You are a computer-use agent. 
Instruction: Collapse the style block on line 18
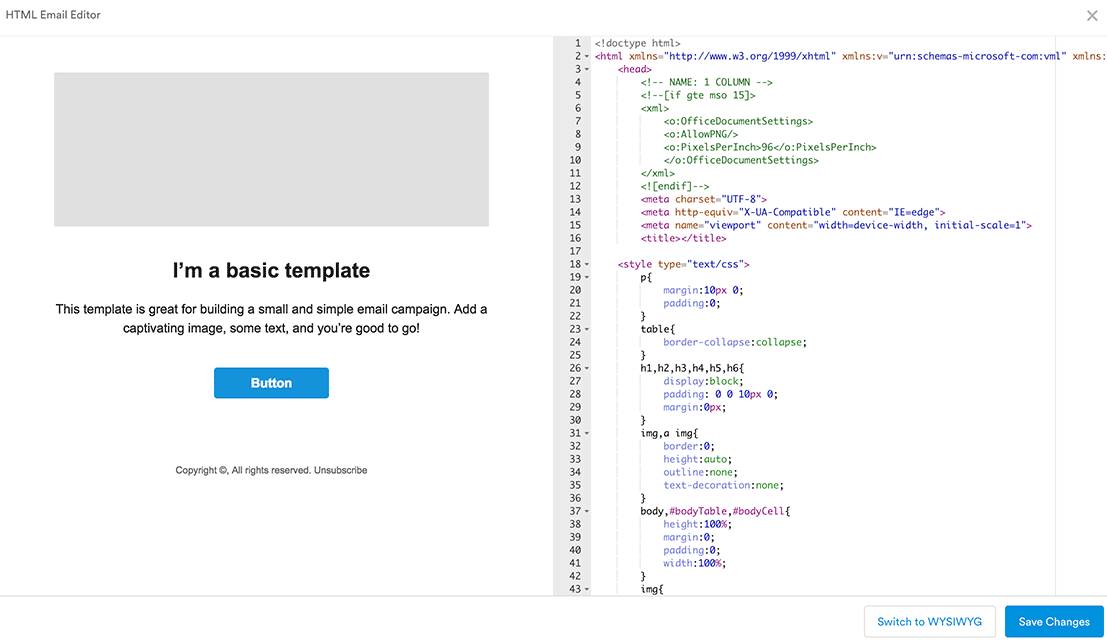587,265
